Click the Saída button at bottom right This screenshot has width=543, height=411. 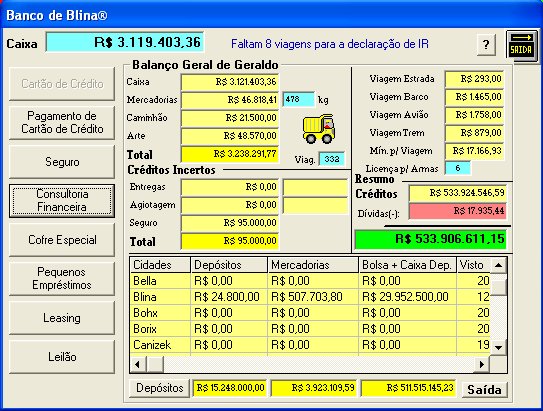tap(484, 390)
